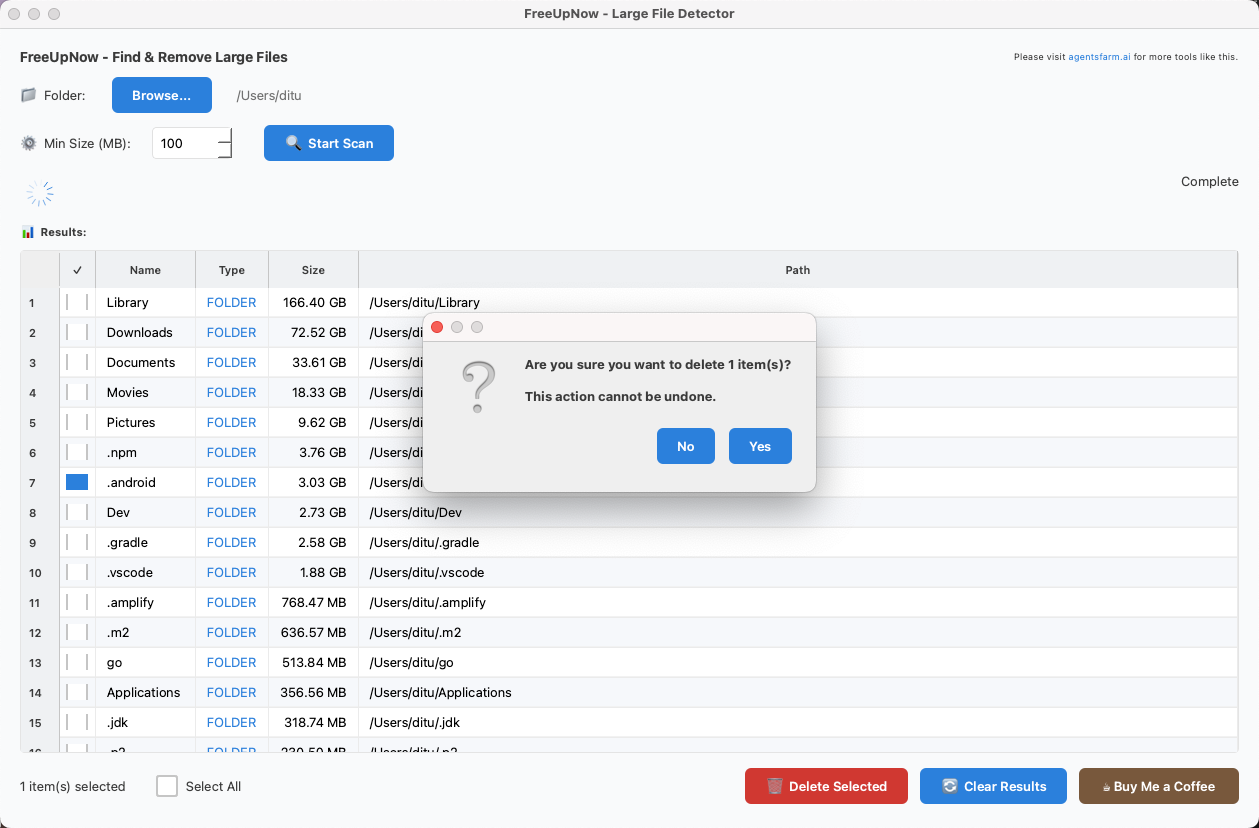Confirm deletion by pressing Yes
1259x828 pixels.
point(760,446)
